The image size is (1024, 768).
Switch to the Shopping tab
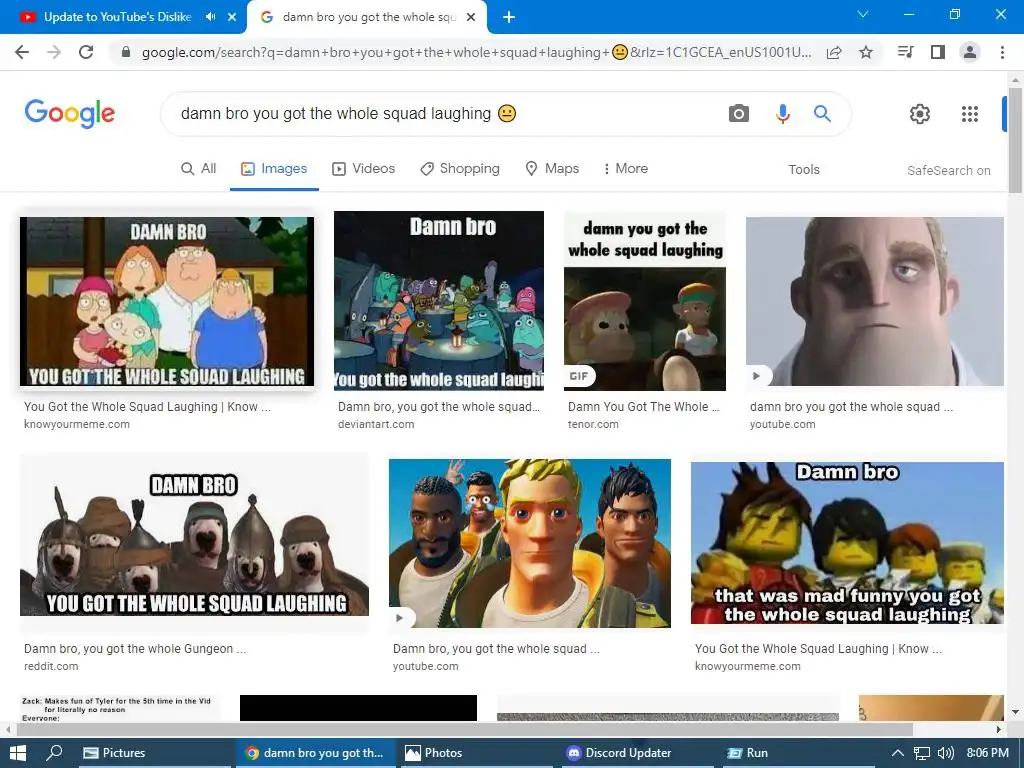pos(460,168)
